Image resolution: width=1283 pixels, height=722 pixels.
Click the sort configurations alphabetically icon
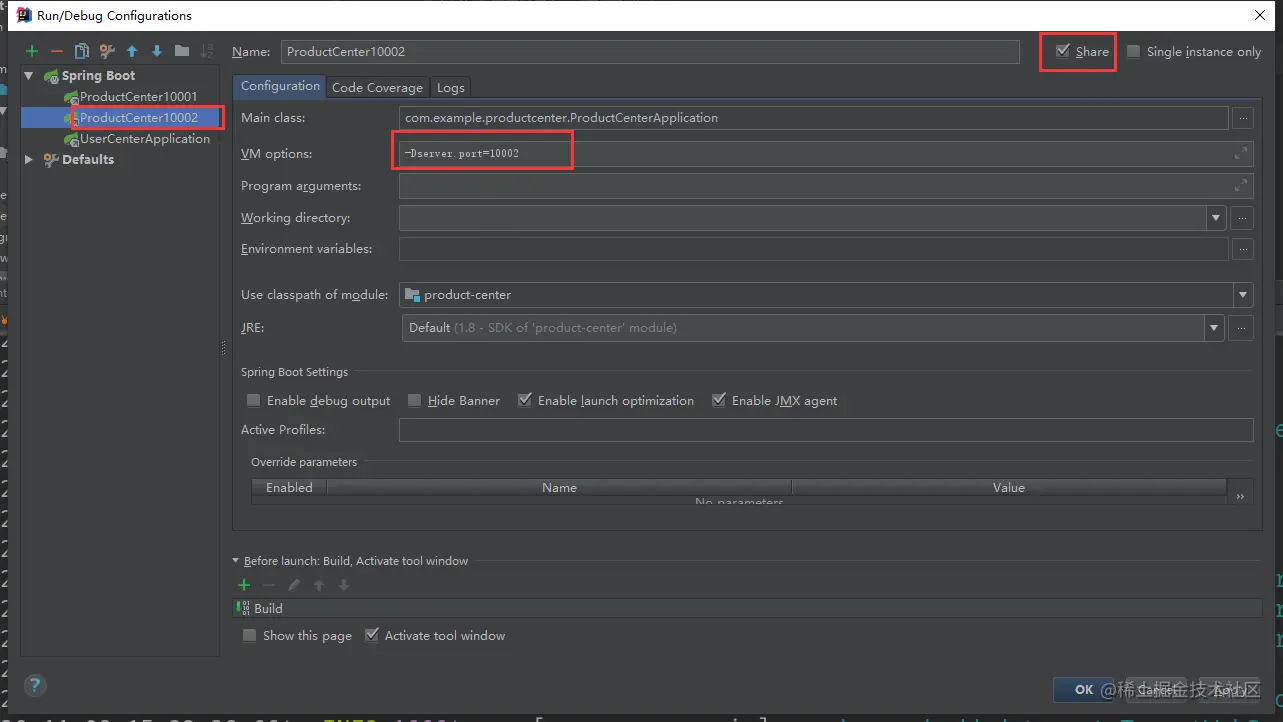pyautogui.click(x=207, y=51)
